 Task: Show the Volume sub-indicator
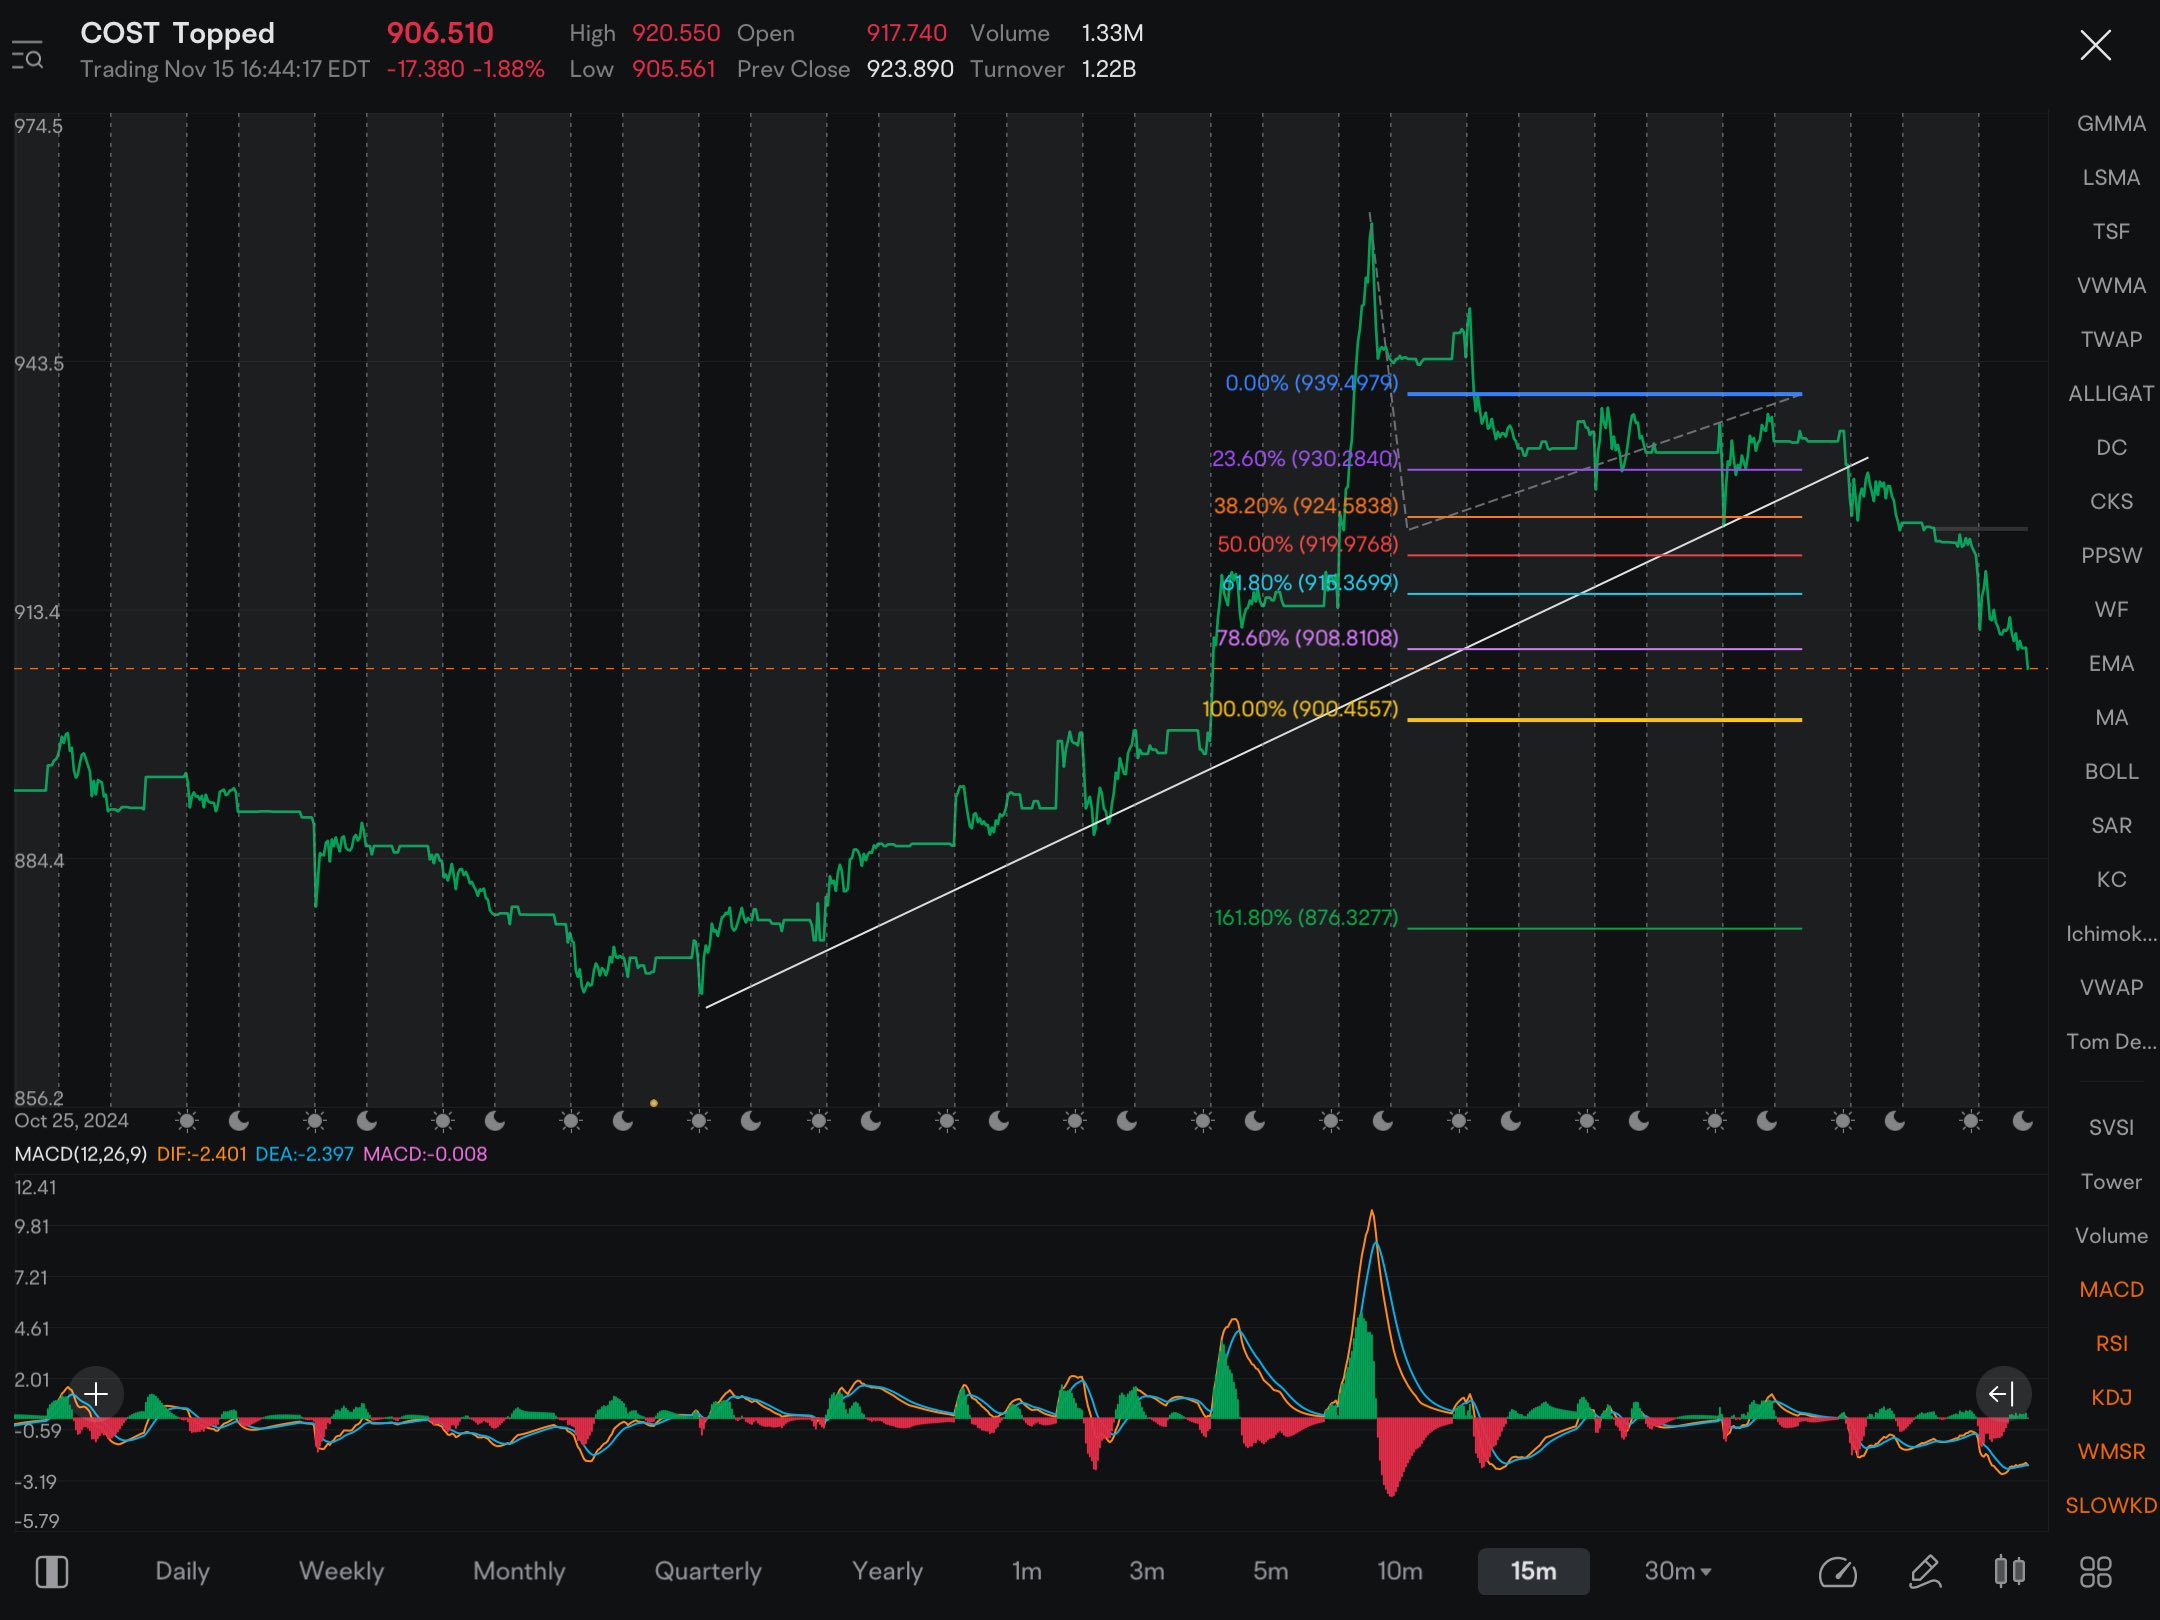(2111, 1236)
